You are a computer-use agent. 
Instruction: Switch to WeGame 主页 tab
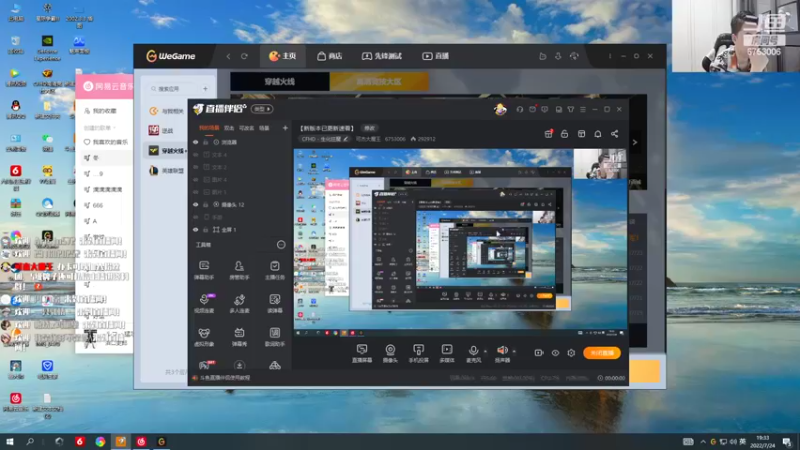pos(283,56)
